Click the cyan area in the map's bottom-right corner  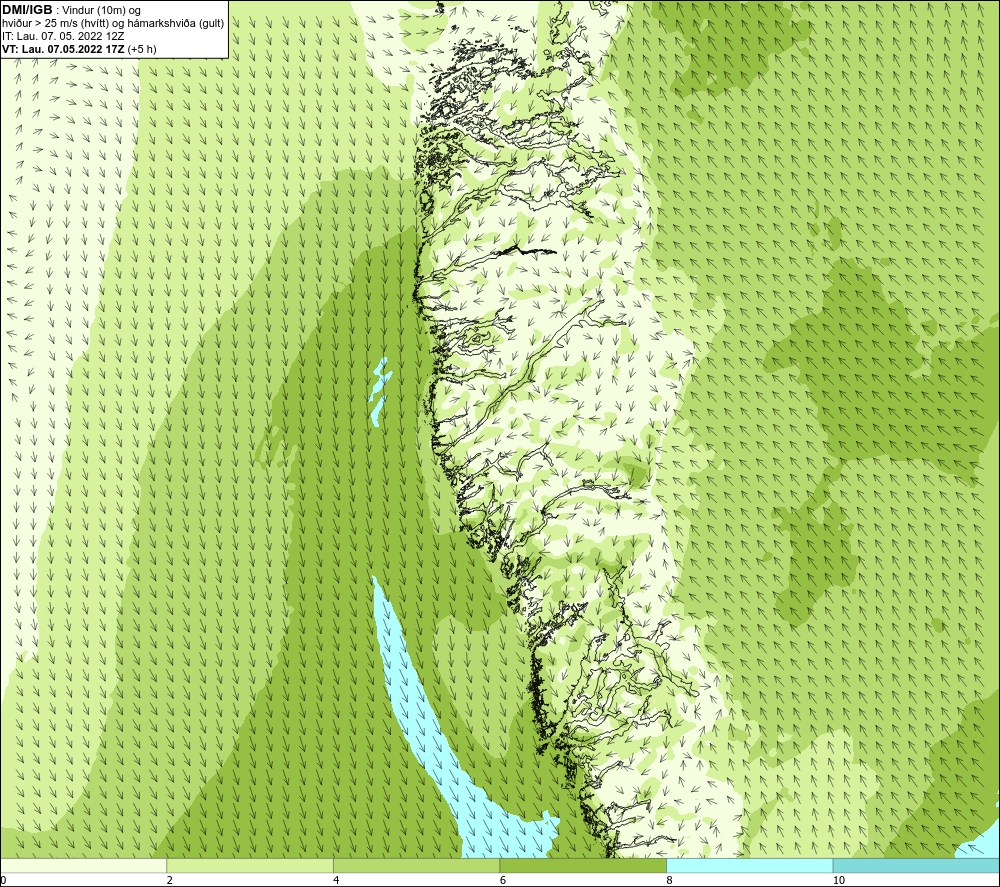click(981, 845)
